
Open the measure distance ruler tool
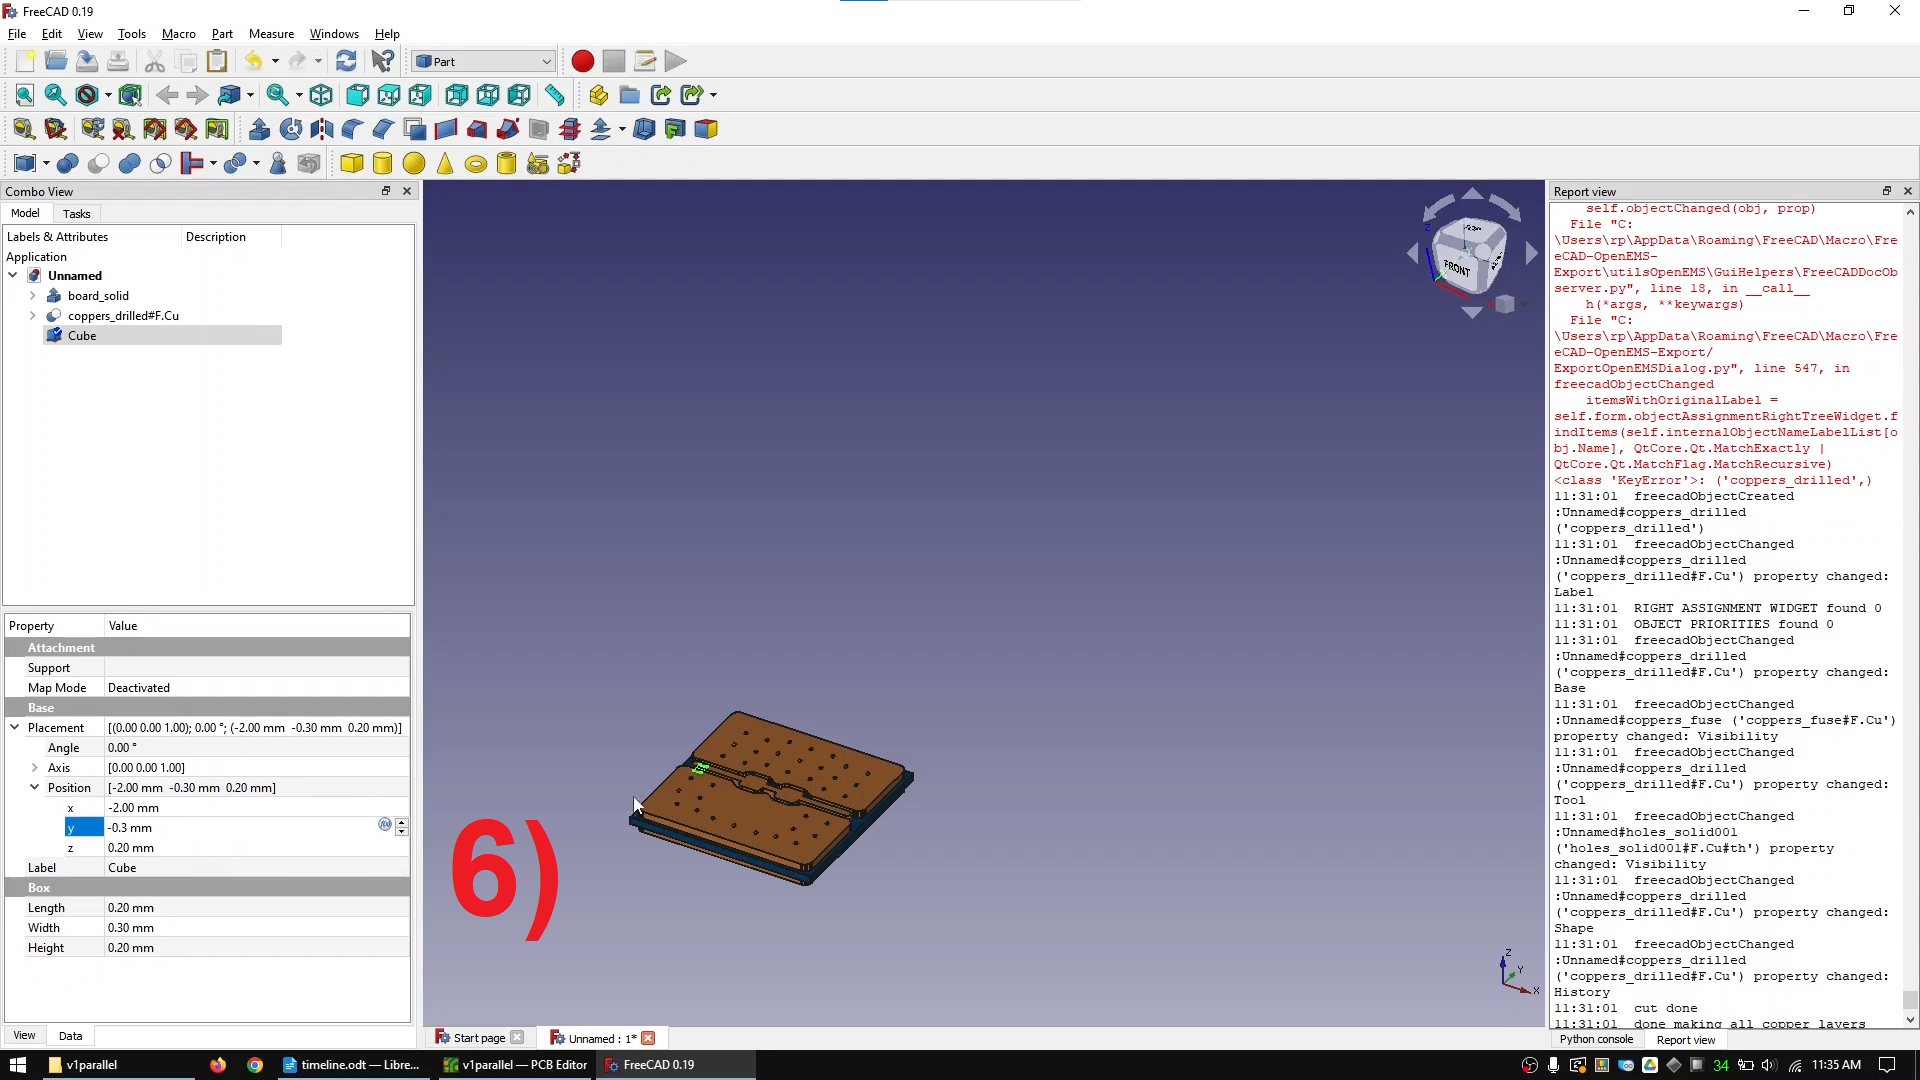pos(555,95)
